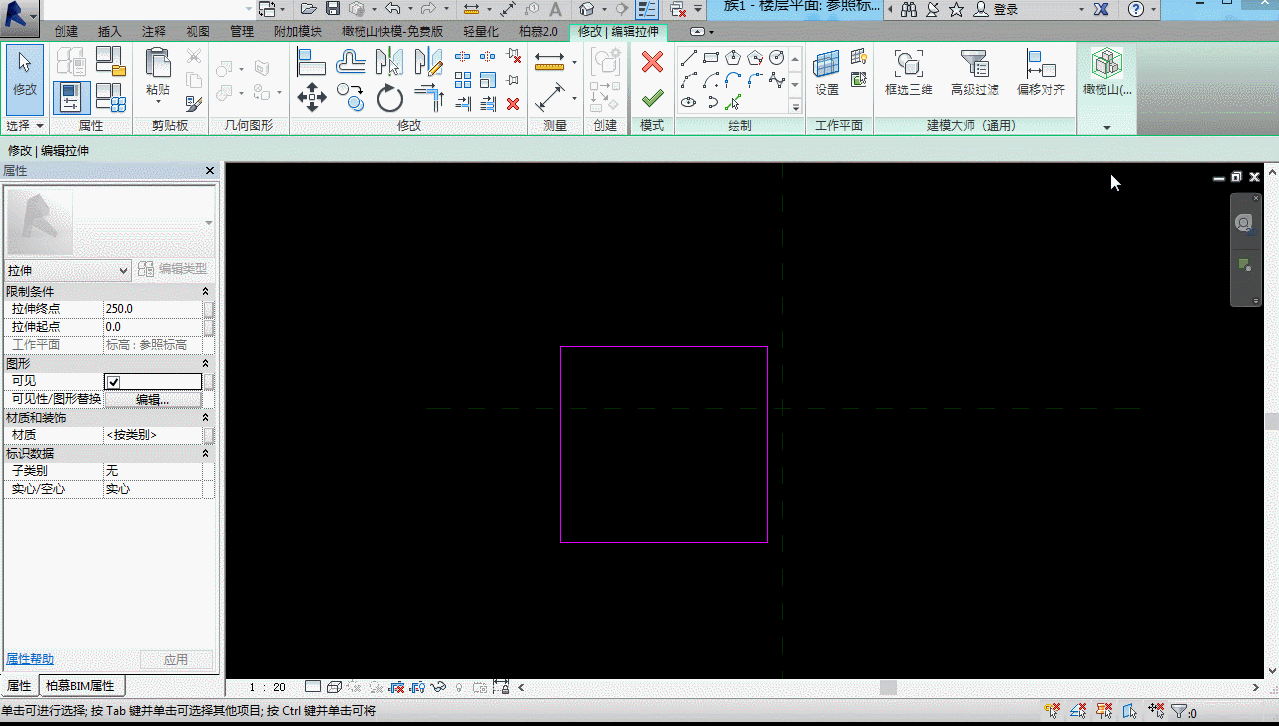Open the 注释 ribbon tab
The image size is (1279, 726).
coord(154,32)
